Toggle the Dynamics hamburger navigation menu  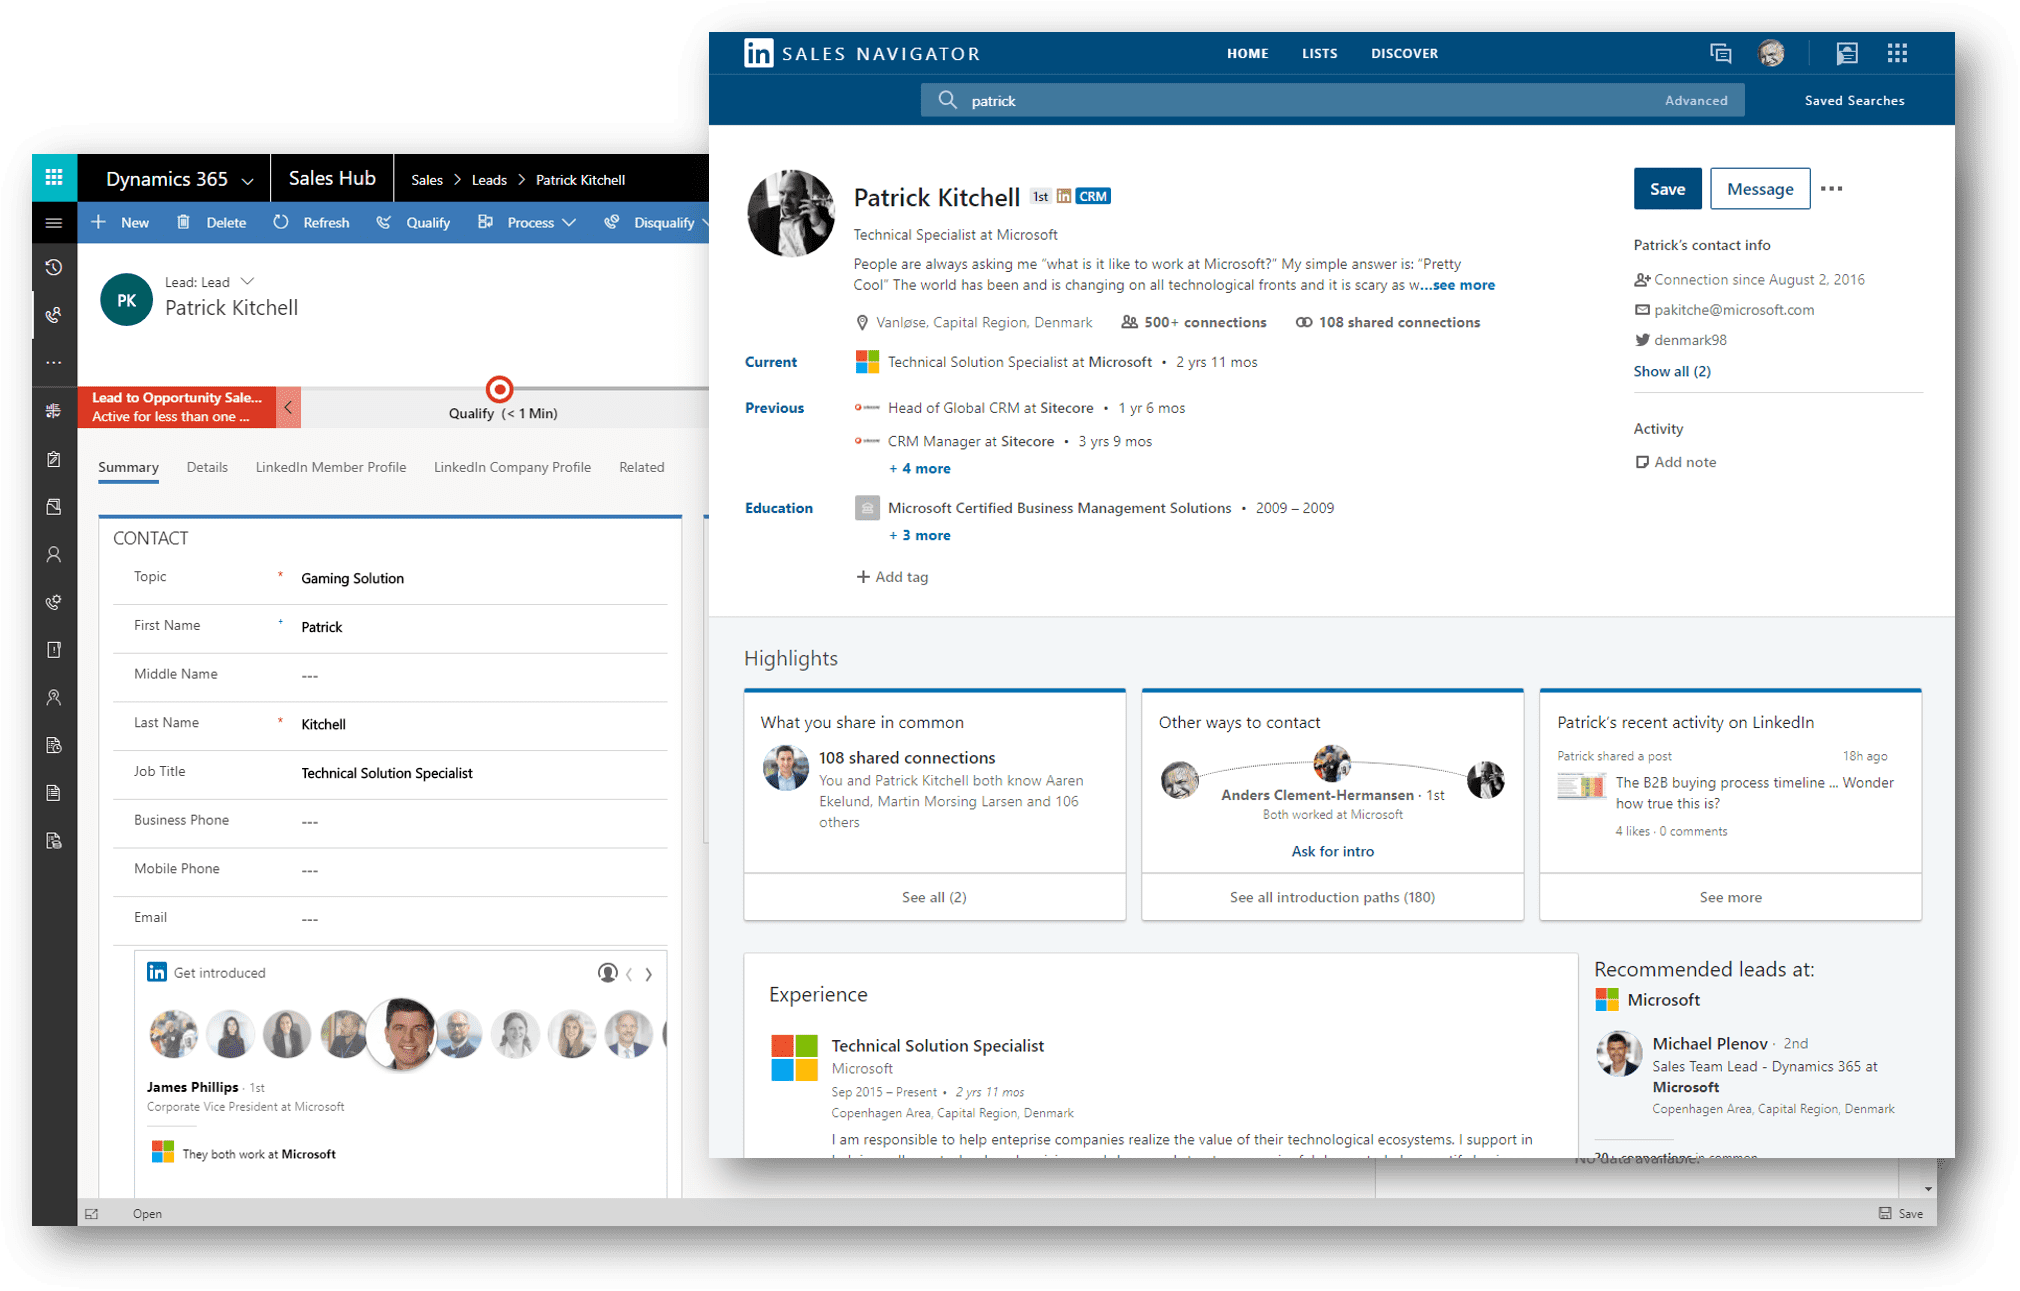click(x=54, y=223)
